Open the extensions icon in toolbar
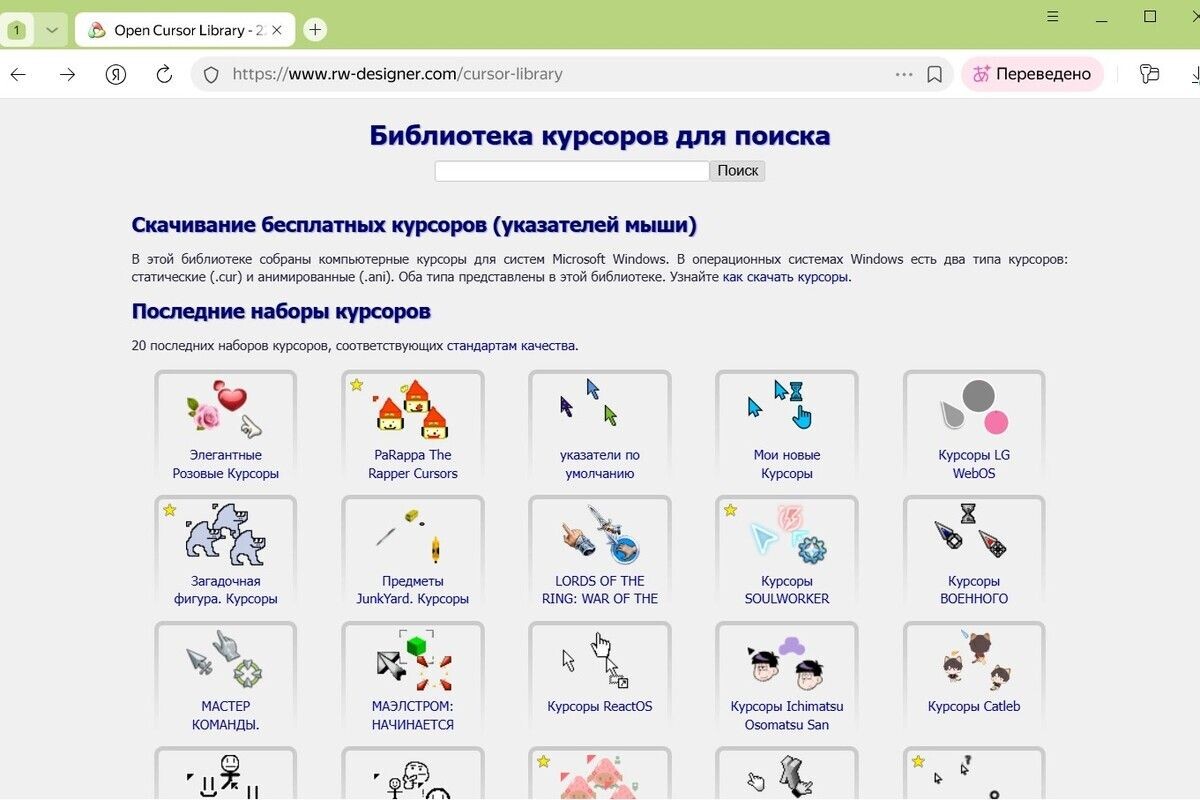 1149,74
